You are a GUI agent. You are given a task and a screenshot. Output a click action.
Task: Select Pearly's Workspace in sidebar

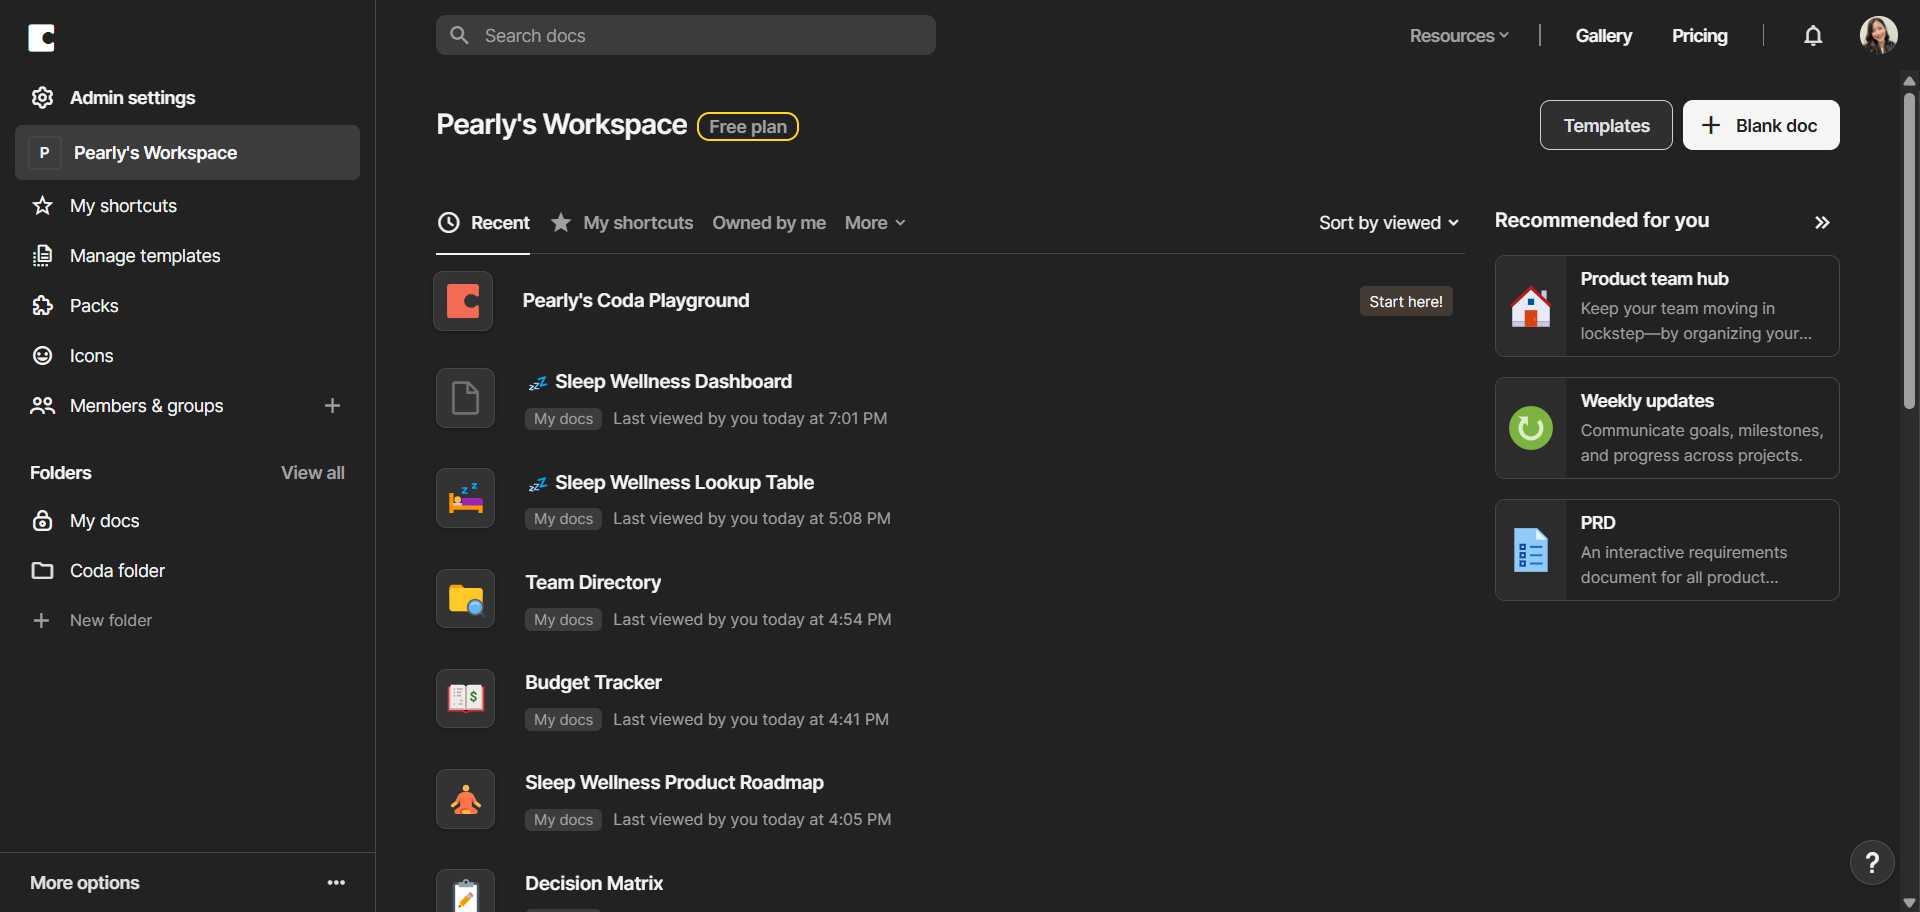tap(187, 152)
